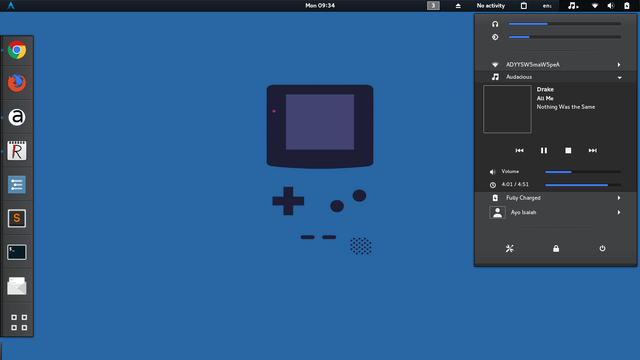
Task: Open system settings tools icon
Action: pyautogui.click(x=509, y=249)
